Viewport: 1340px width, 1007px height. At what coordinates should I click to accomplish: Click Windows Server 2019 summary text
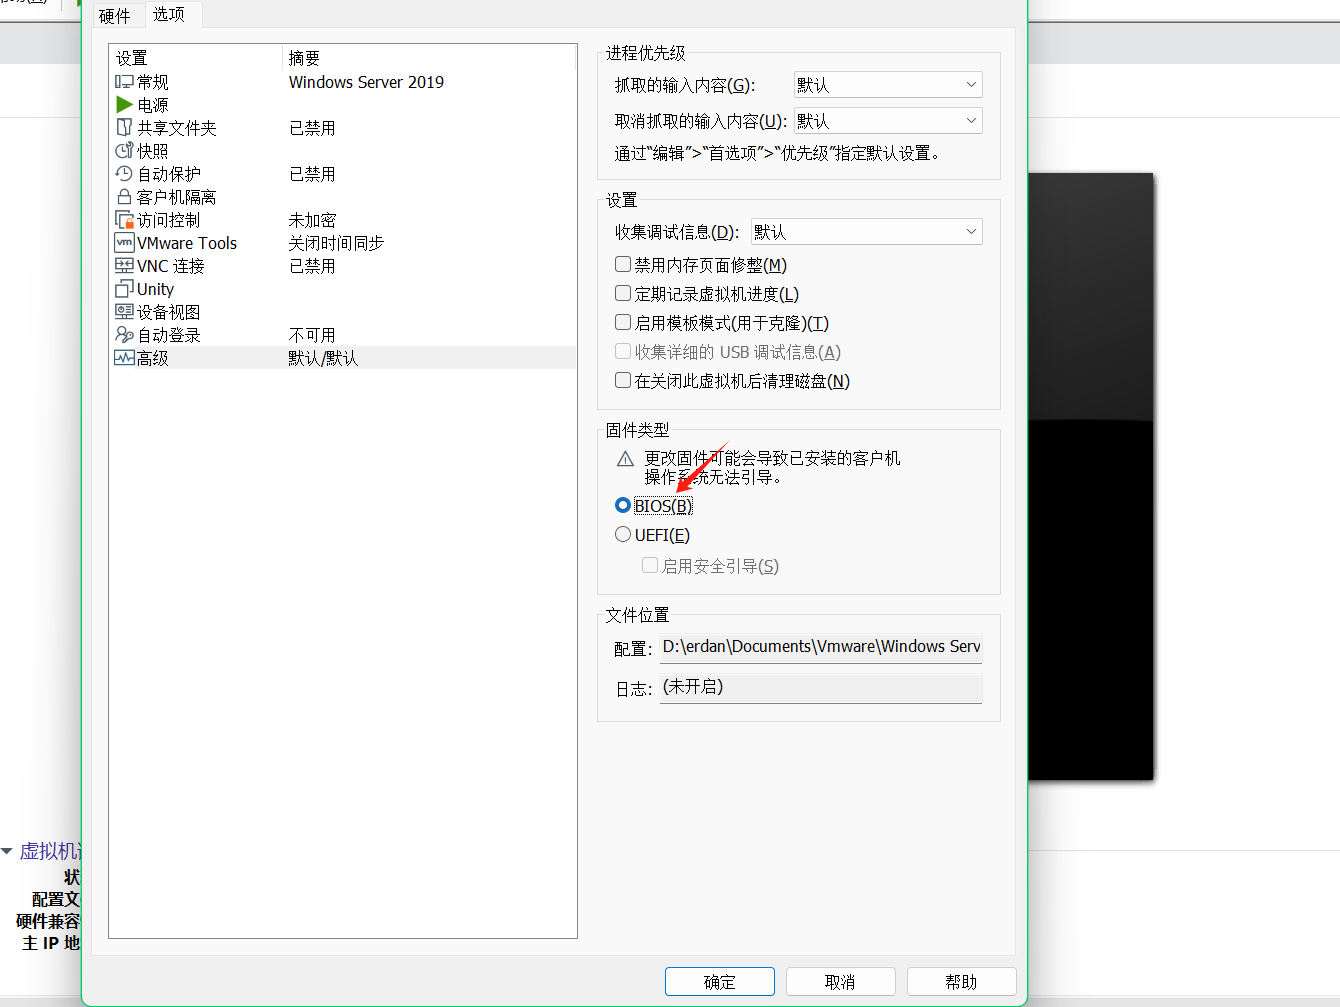coord(366,82)
